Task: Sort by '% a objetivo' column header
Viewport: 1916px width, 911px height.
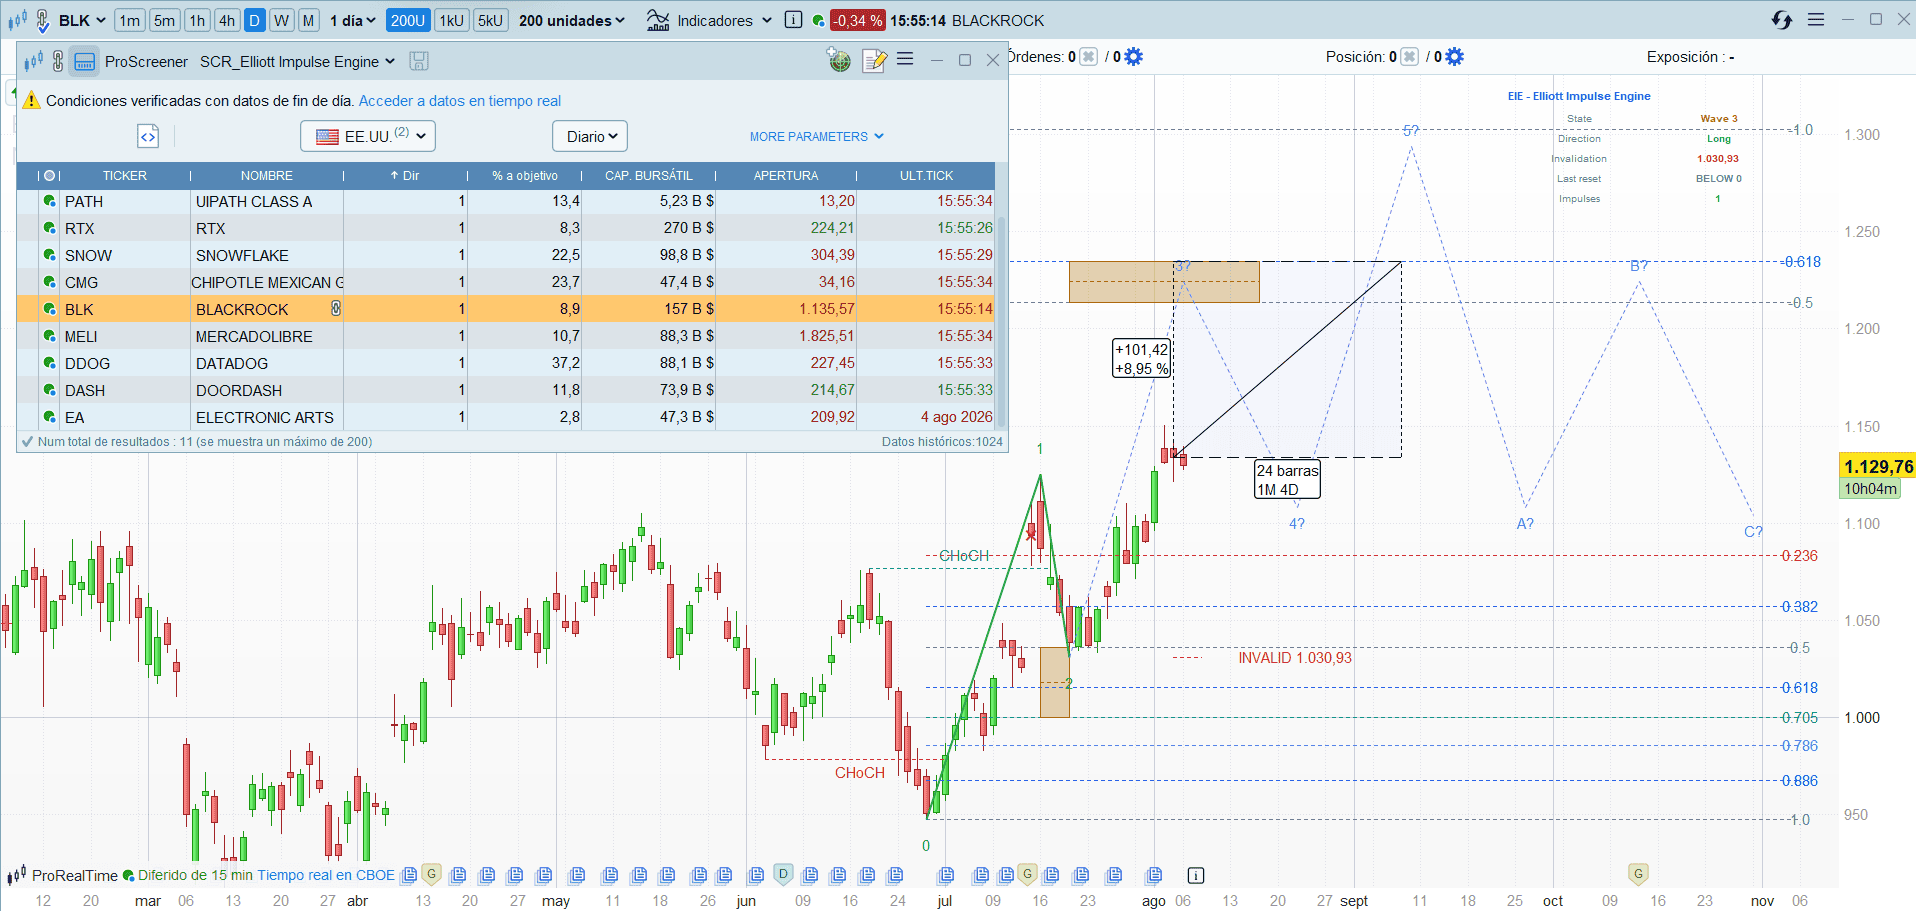Action: 525,175
